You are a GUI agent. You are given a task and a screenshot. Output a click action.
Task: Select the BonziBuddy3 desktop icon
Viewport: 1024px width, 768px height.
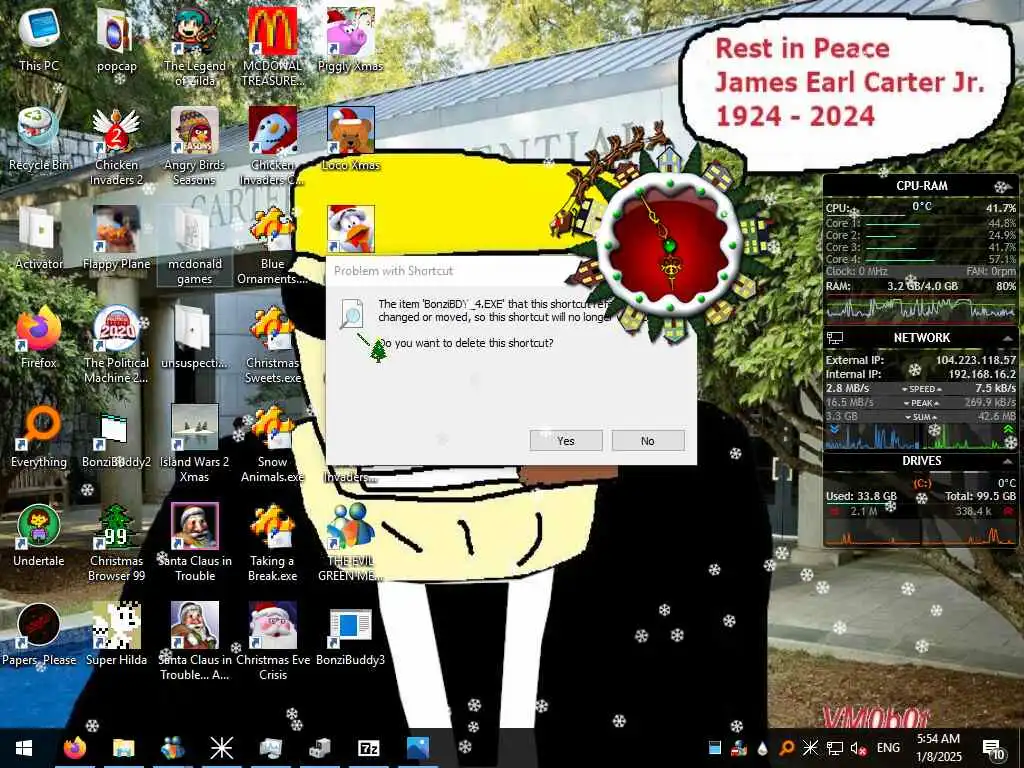(x=350, y=635)
